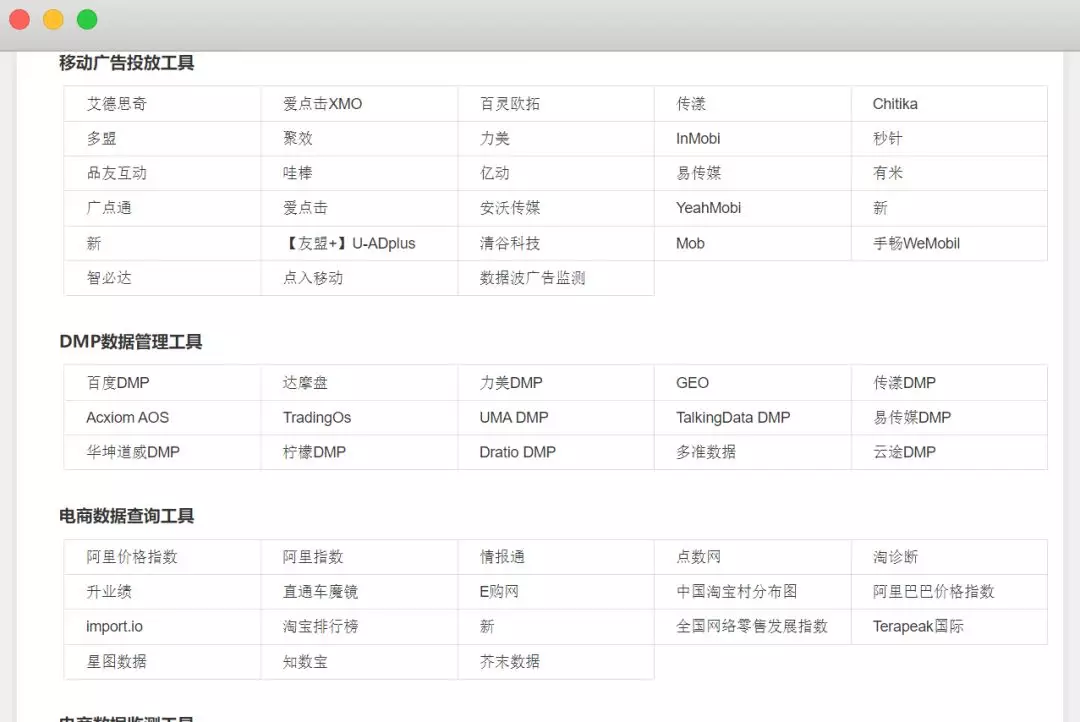Click the 中国淘宝村分布图 link
Image resolution: width=1080 pixels, height=722 pixels.
point(736,592)
